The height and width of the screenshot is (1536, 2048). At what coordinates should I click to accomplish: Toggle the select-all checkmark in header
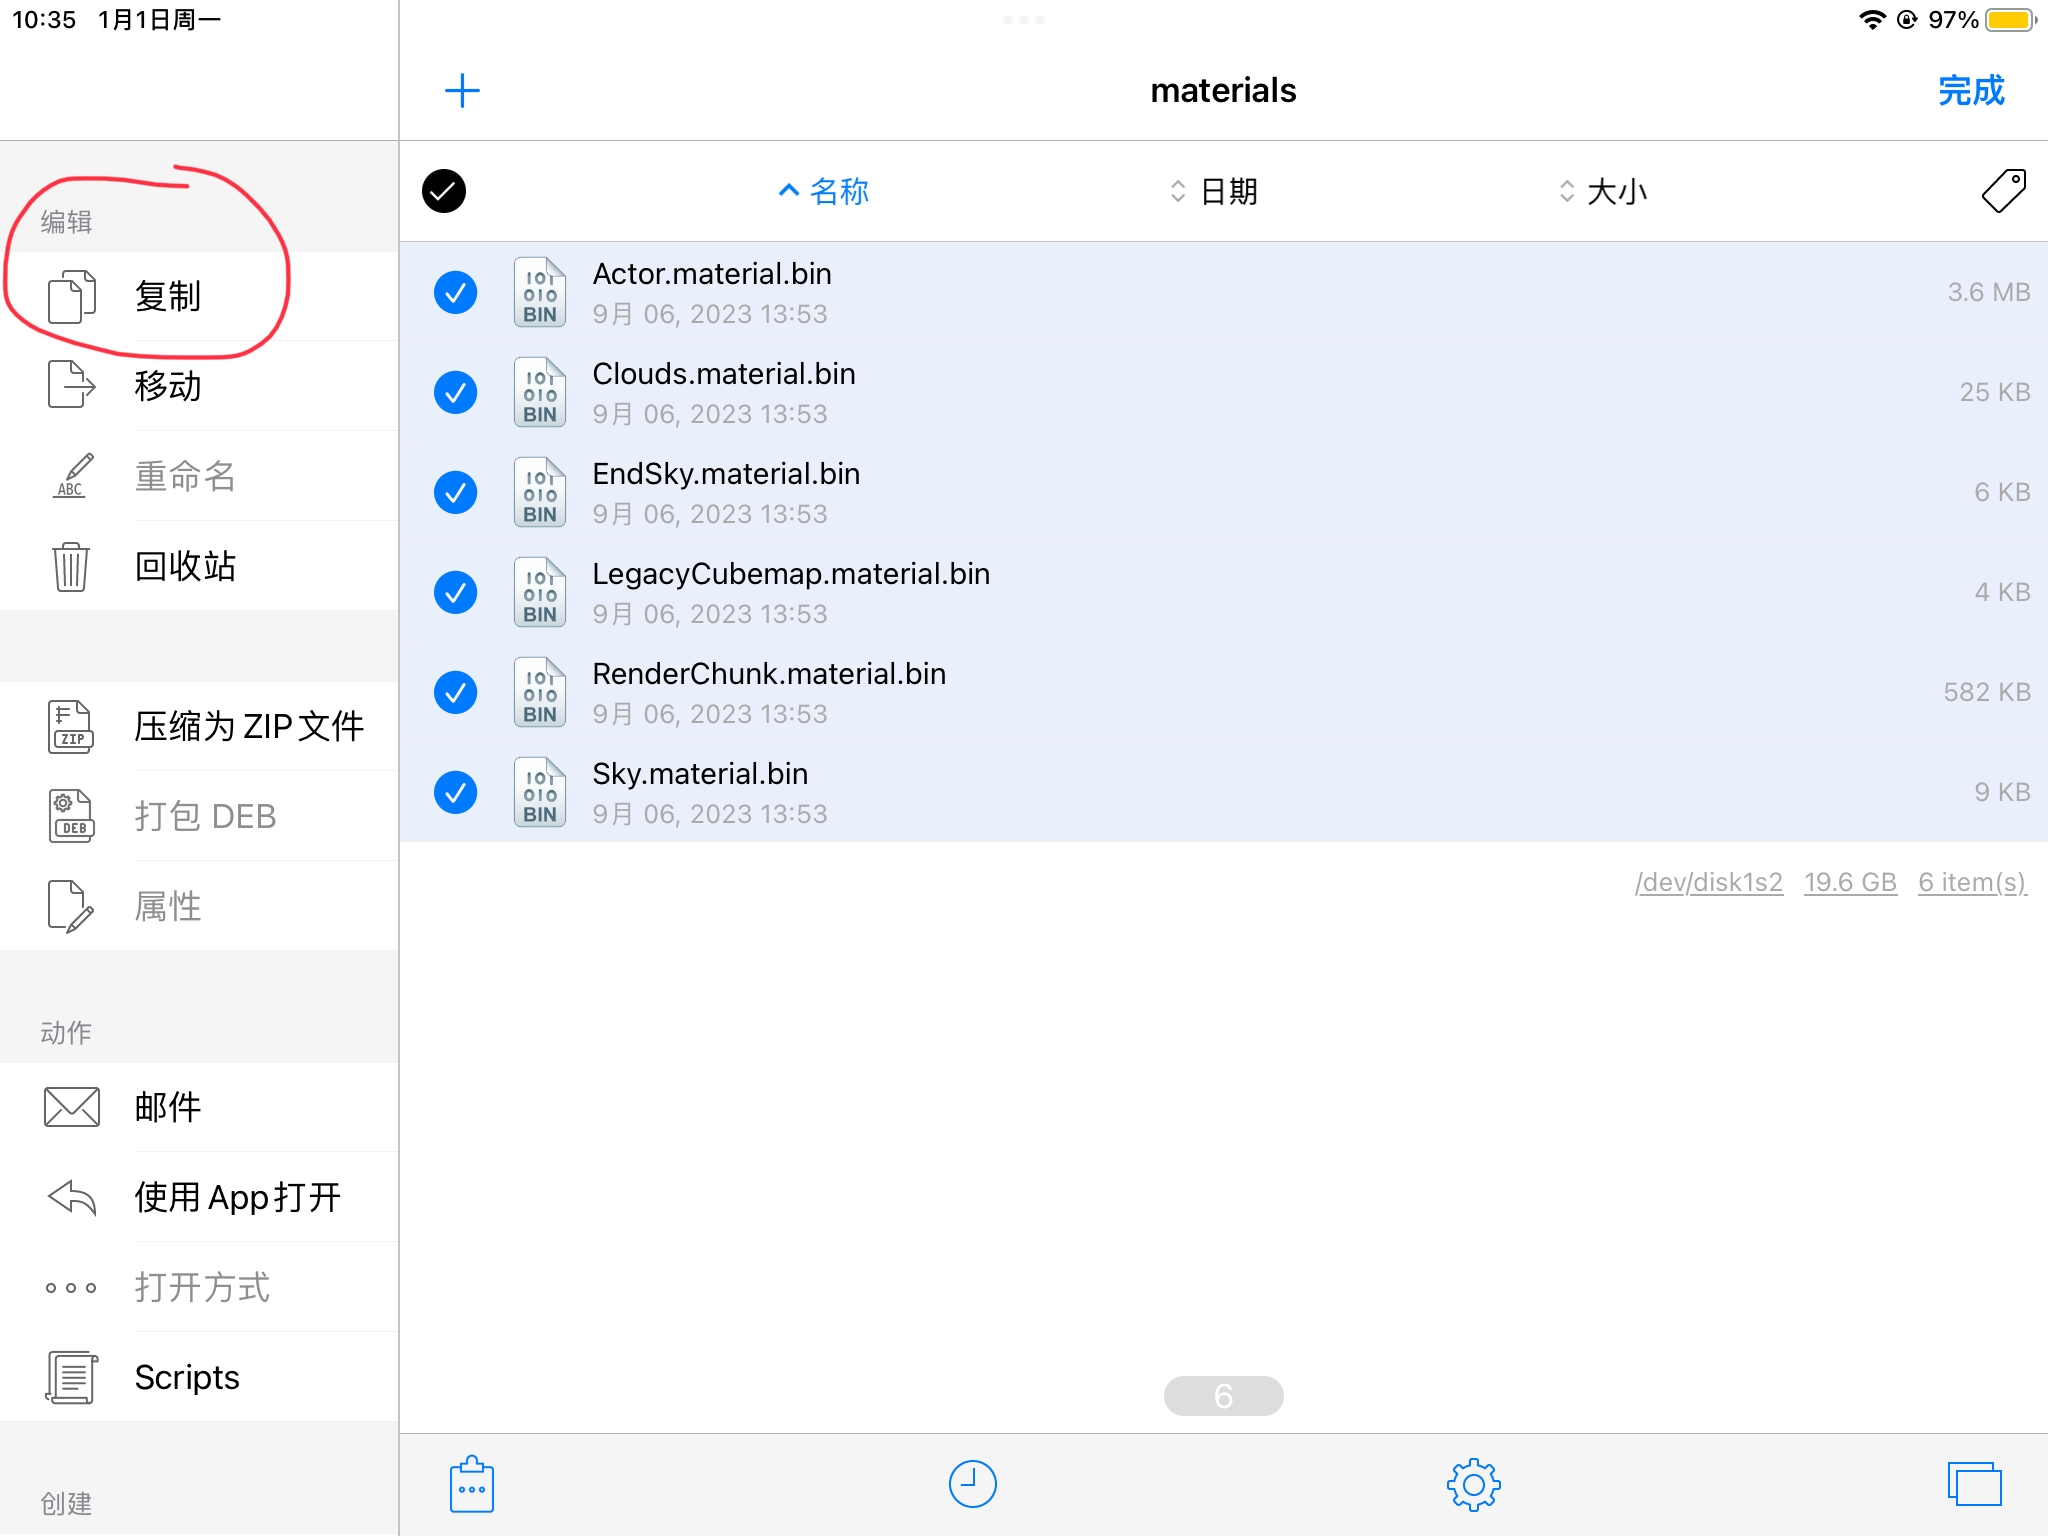point(444,191)
